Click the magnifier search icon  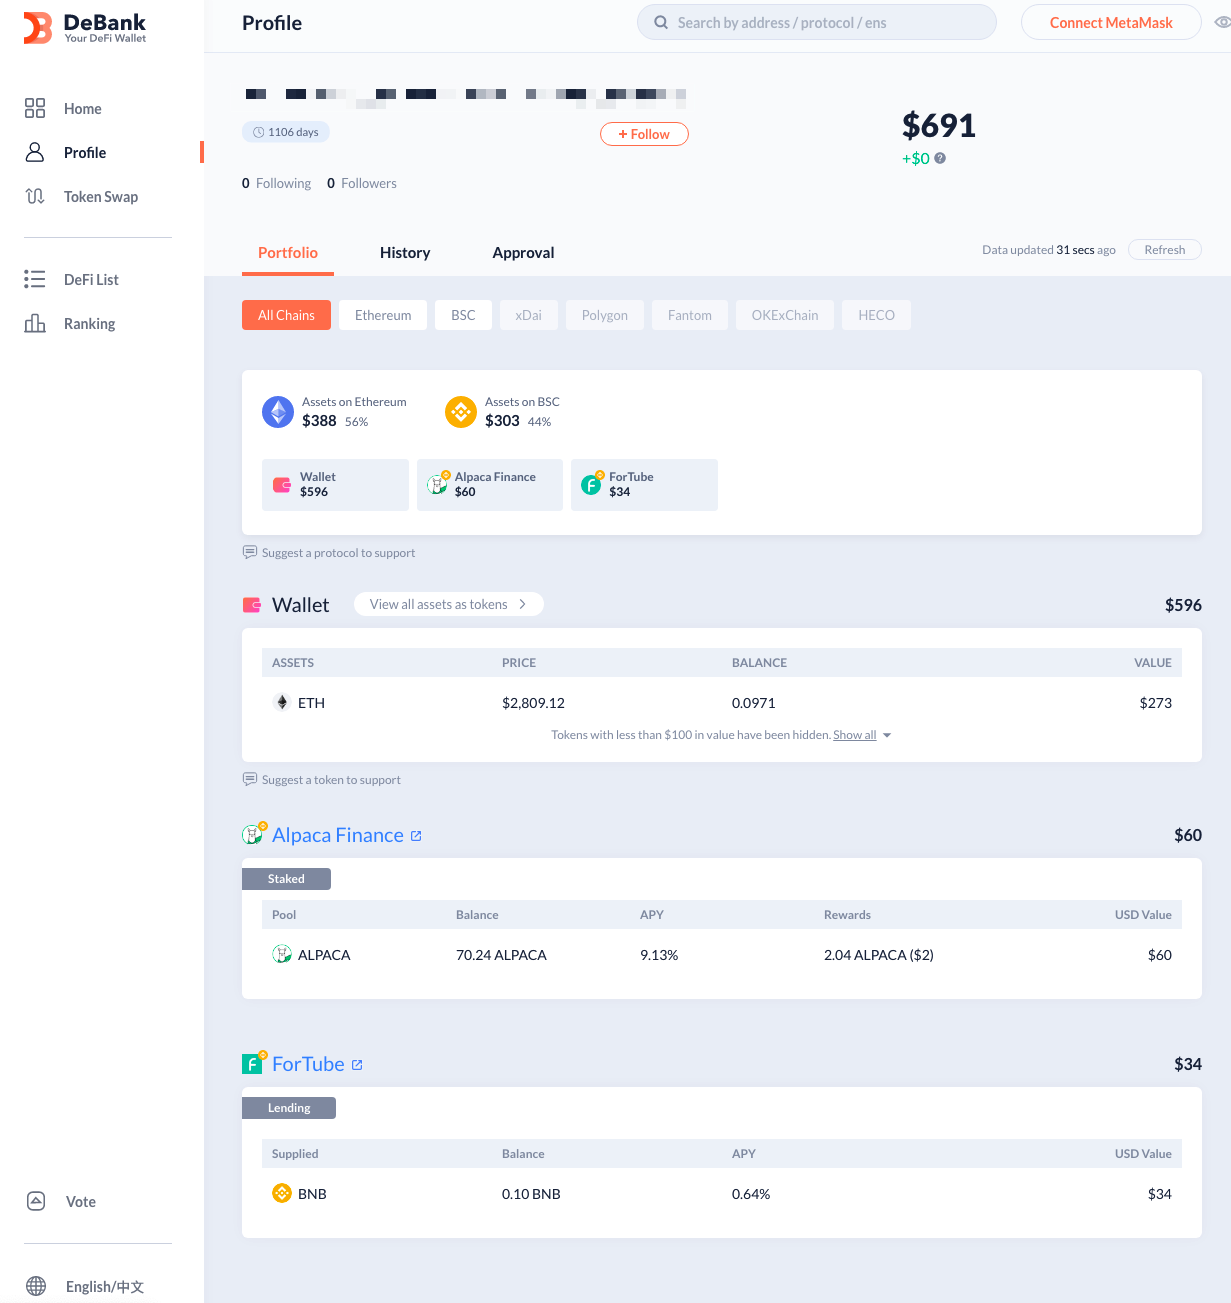(x=661, y=22)
